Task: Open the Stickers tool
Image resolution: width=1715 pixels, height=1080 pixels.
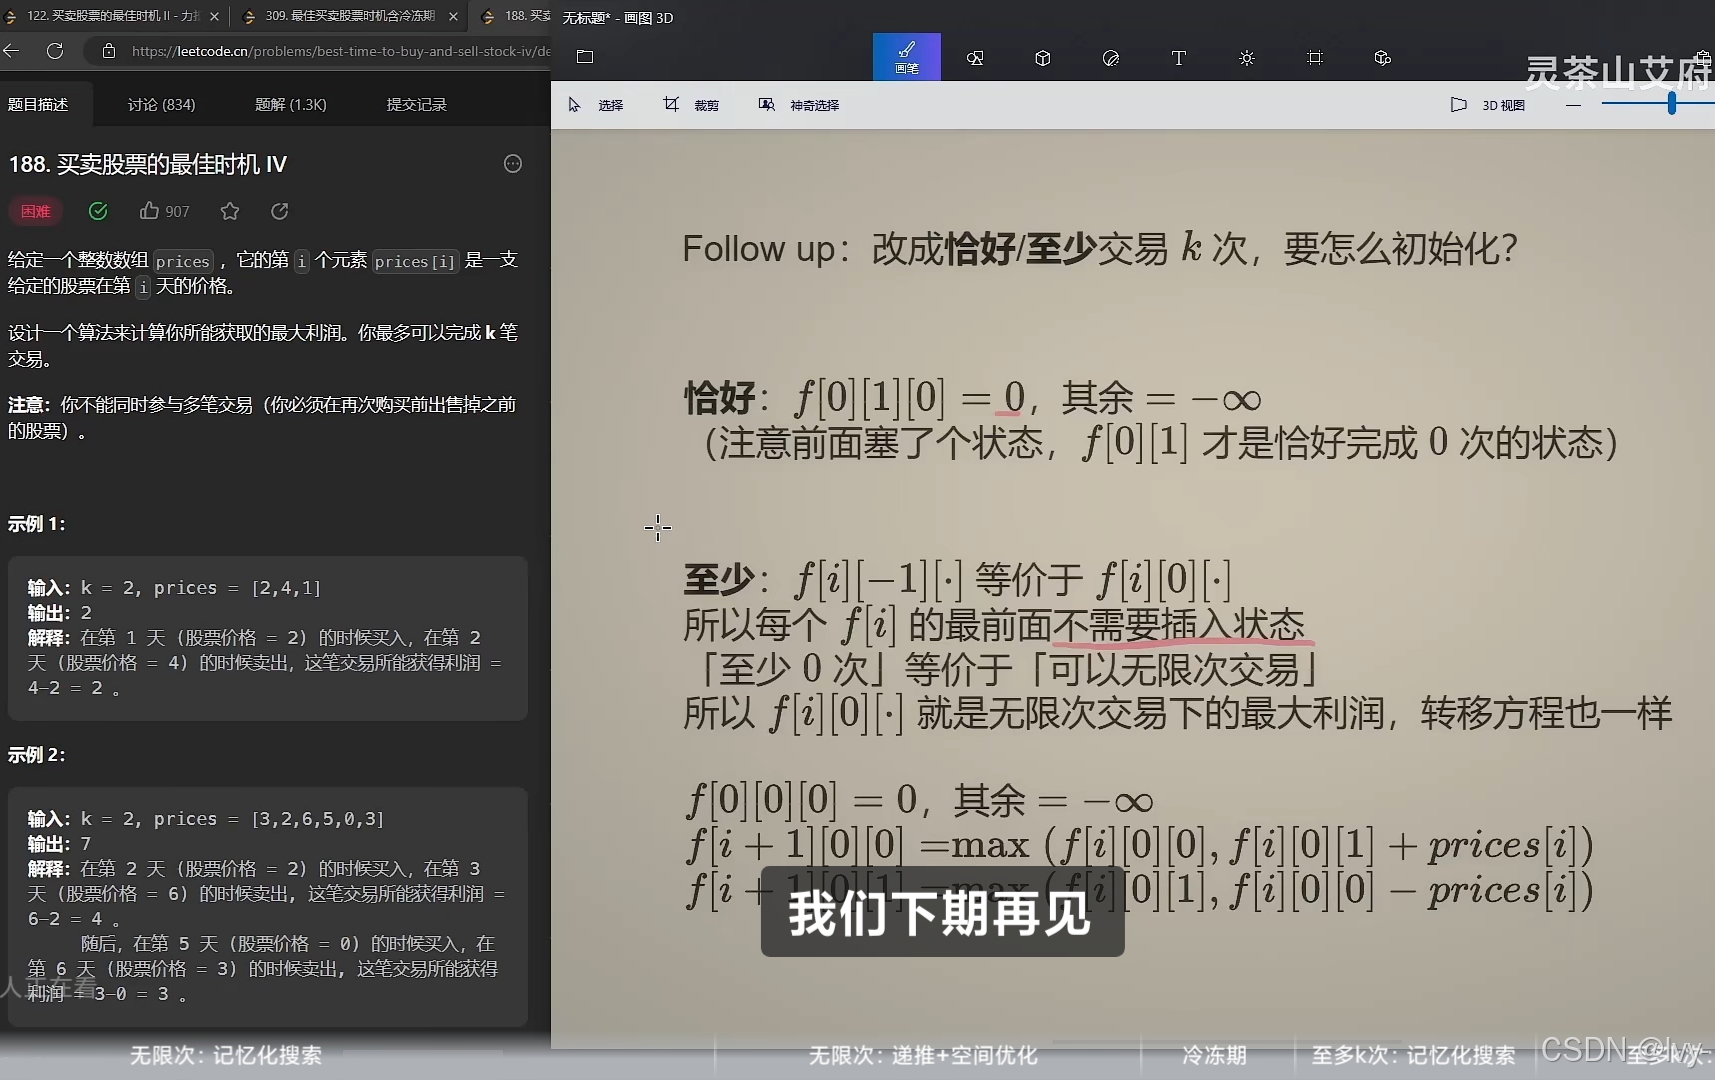Action: point(1111,57)
